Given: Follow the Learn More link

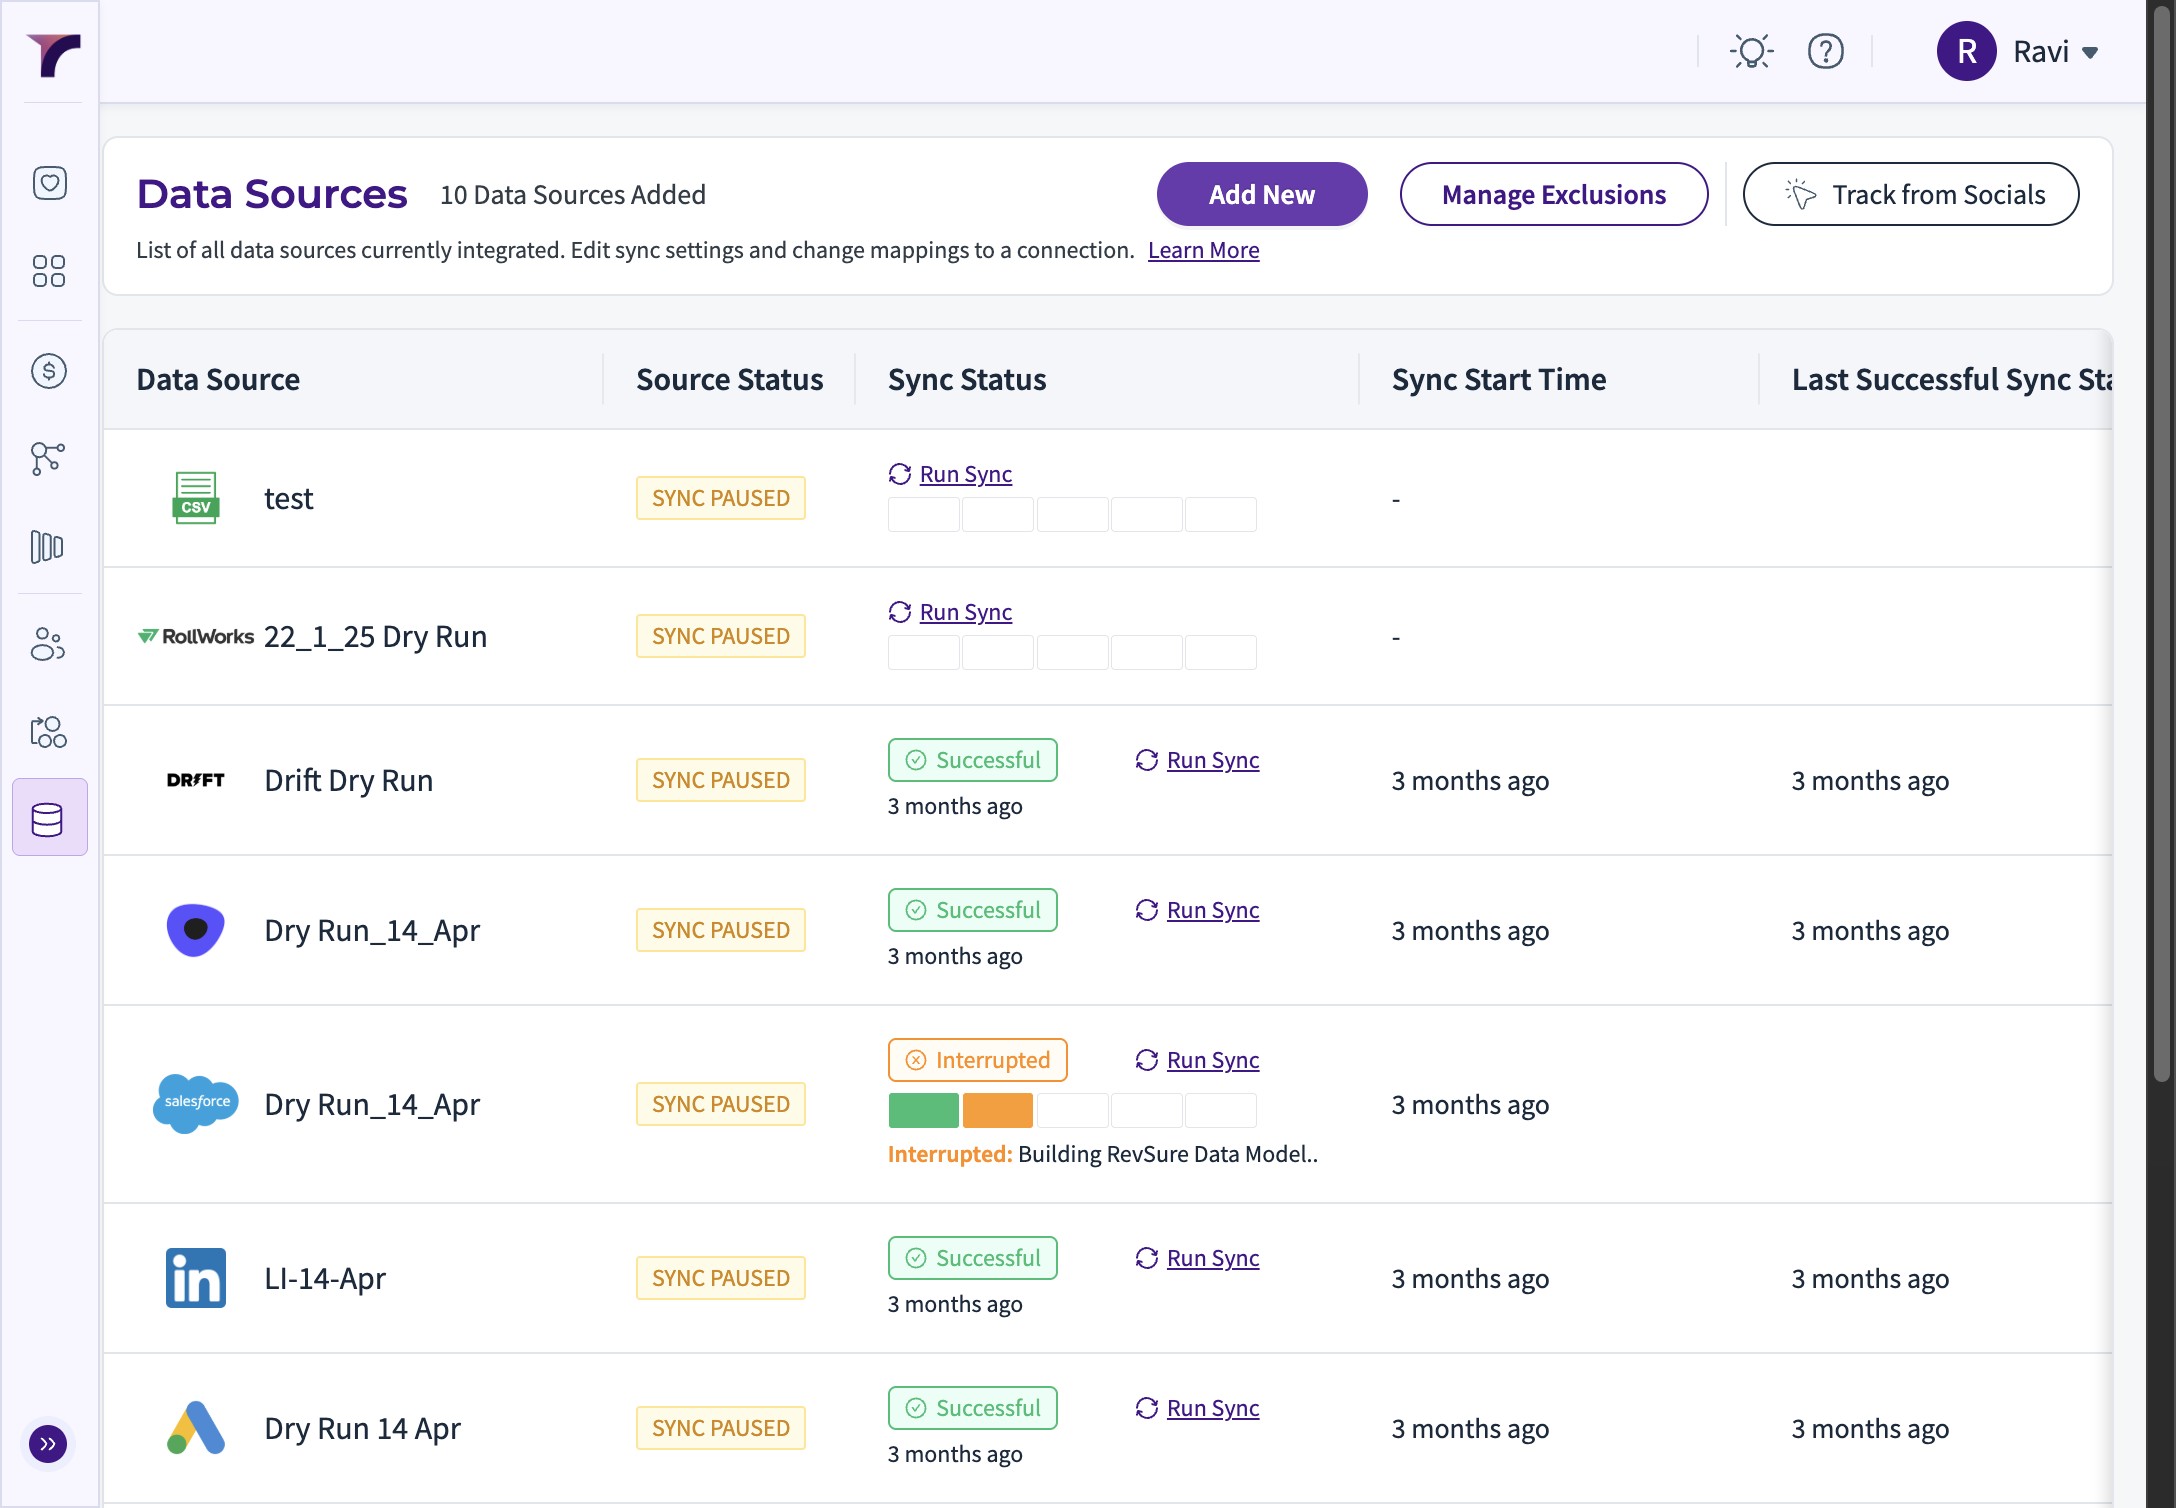Looking at the screenshot, I should [1203, 250].
